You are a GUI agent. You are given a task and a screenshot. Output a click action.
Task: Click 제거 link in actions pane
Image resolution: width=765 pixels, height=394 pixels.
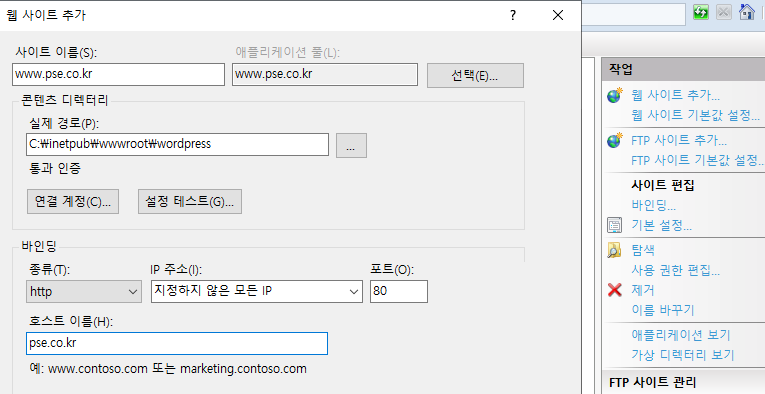[x=643, y=290]
